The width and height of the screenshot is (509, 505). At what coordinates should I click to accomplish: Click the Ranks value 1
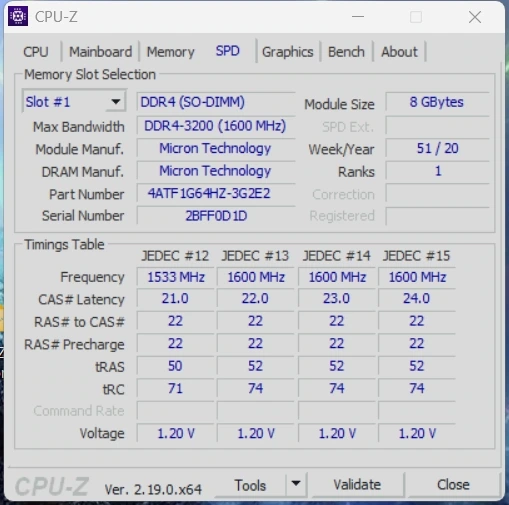(x=437, y=171)
